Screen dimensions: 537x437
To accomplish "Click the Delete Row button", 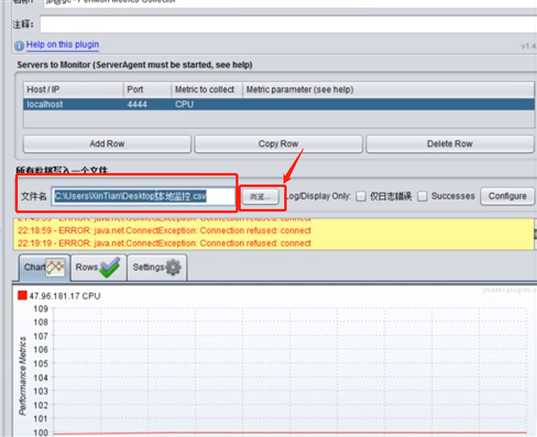I will pos(450,144).
